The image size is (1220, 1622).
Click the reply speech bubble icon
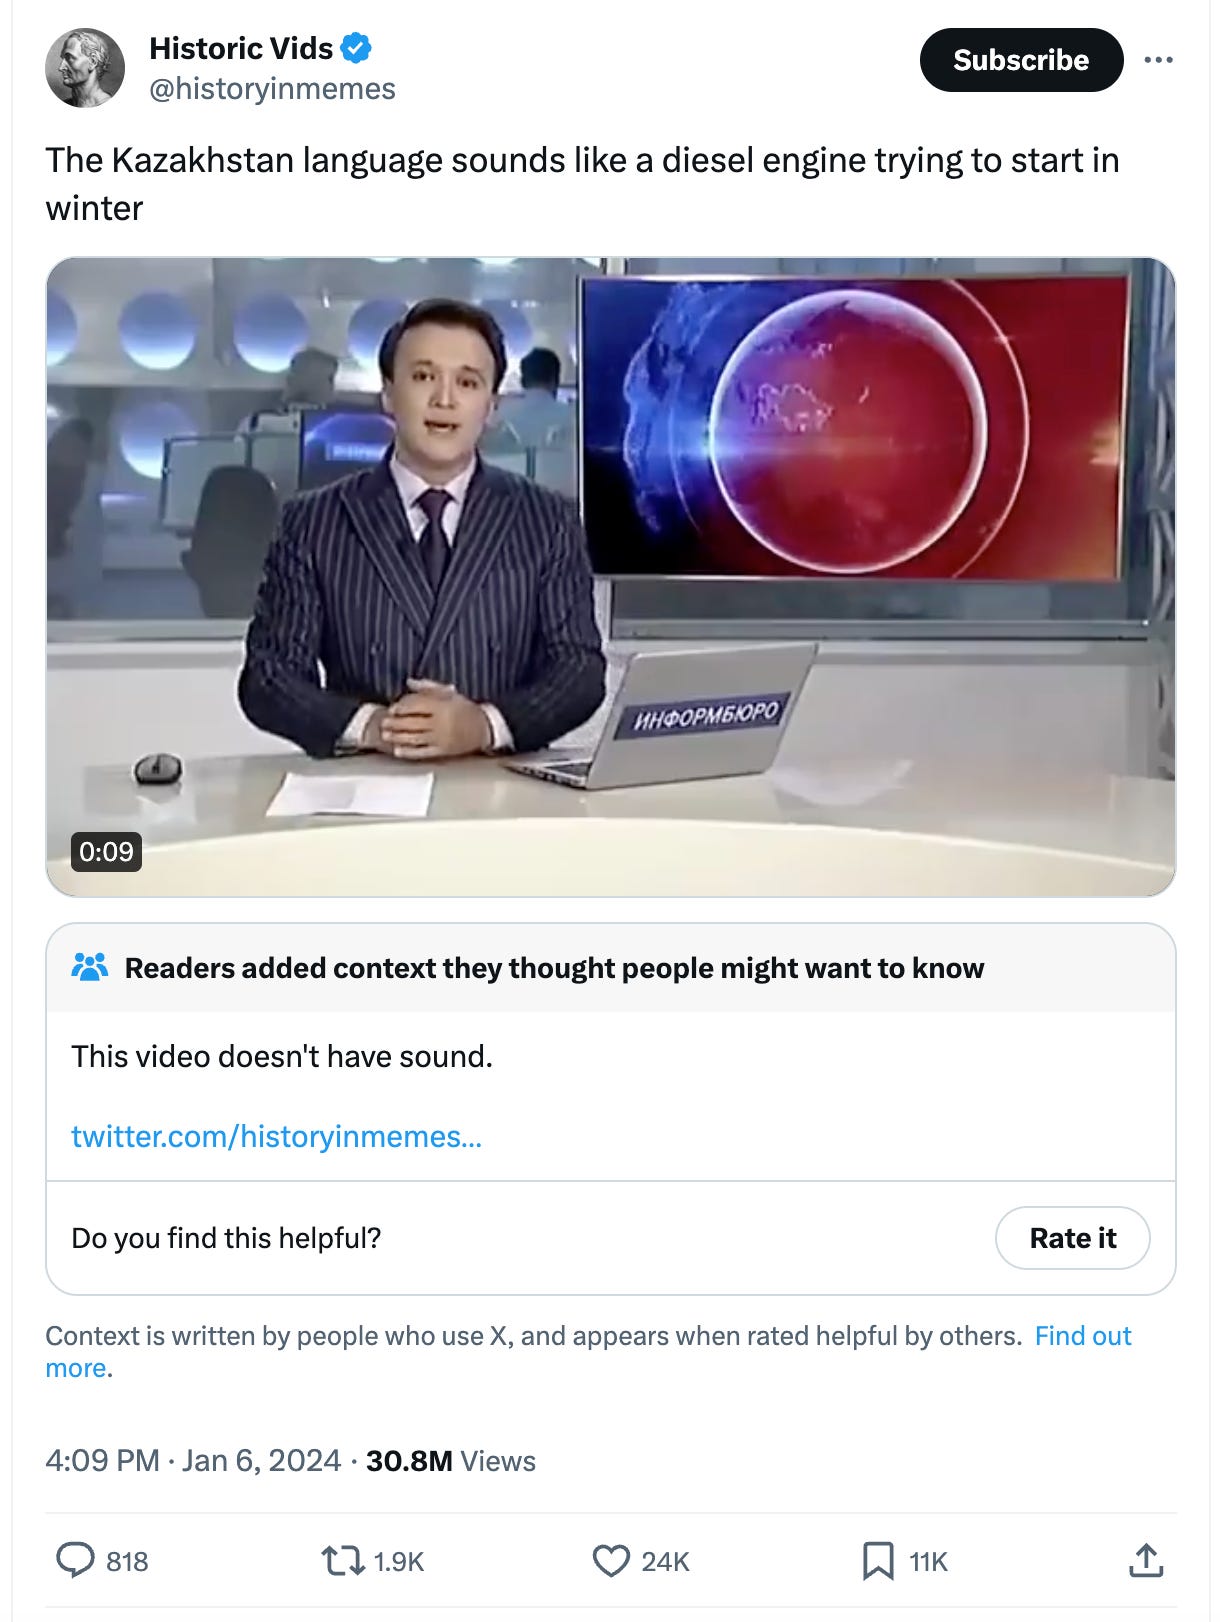tap(75, 1560)
